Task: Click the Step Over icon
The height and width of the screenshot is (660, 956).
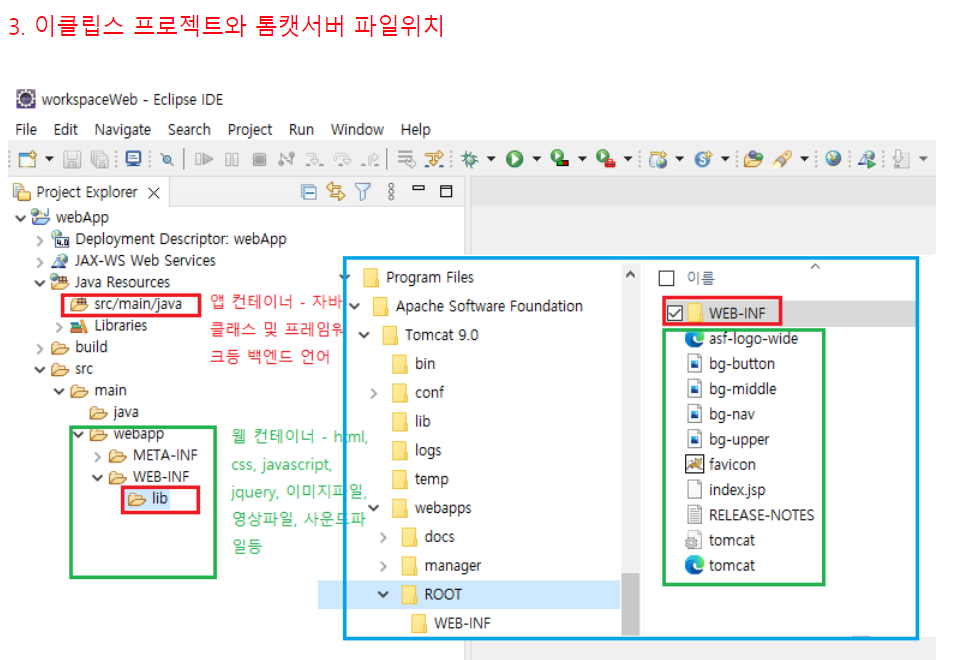Action: [342, 159]
